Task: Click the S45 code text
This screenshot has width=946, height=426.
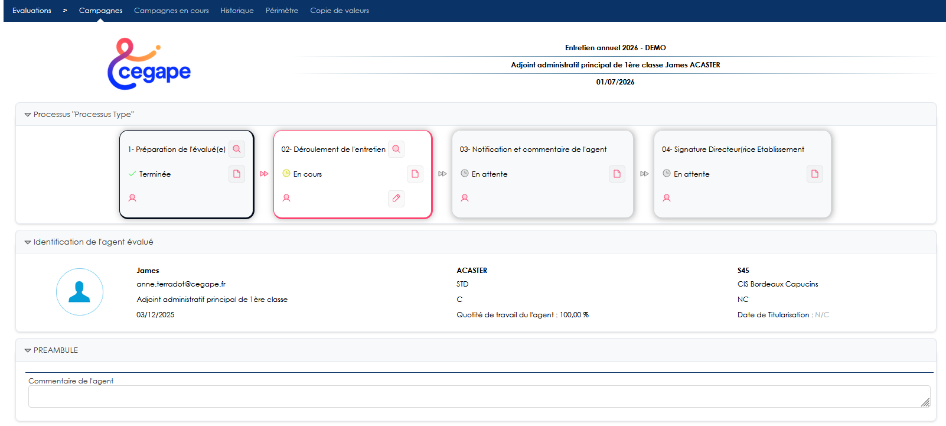Action: (x=743, y=270)
